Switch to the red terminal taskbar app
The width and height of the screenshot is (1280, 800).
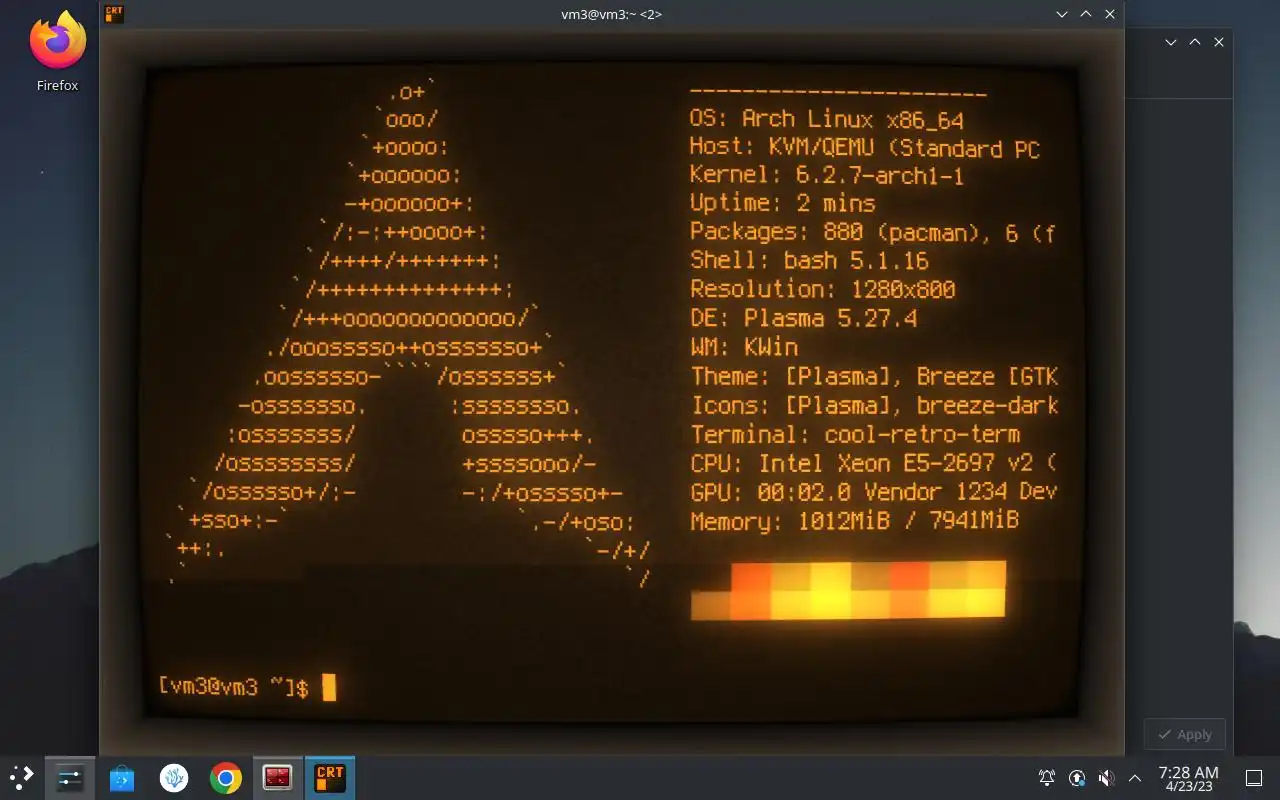click(277, 777)
